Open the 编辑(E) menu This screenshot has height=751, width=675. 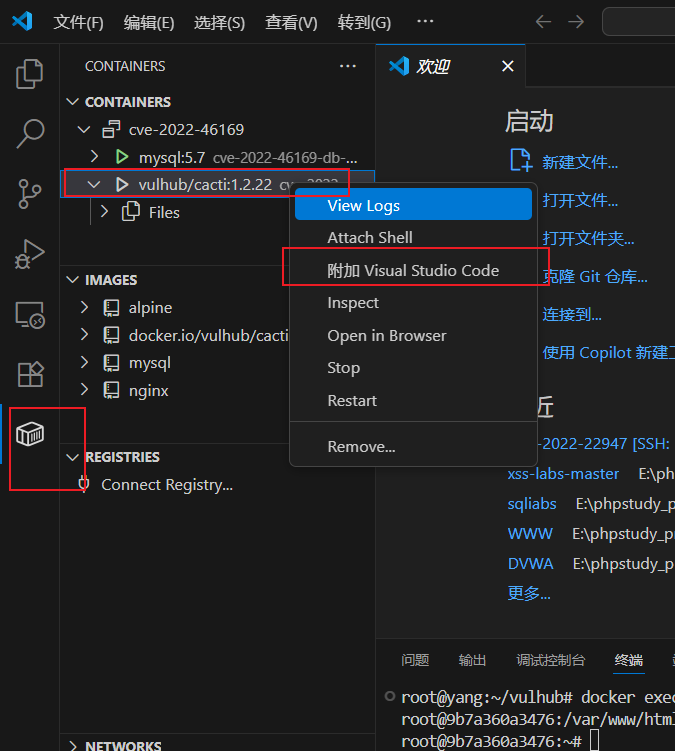point(149,23)
